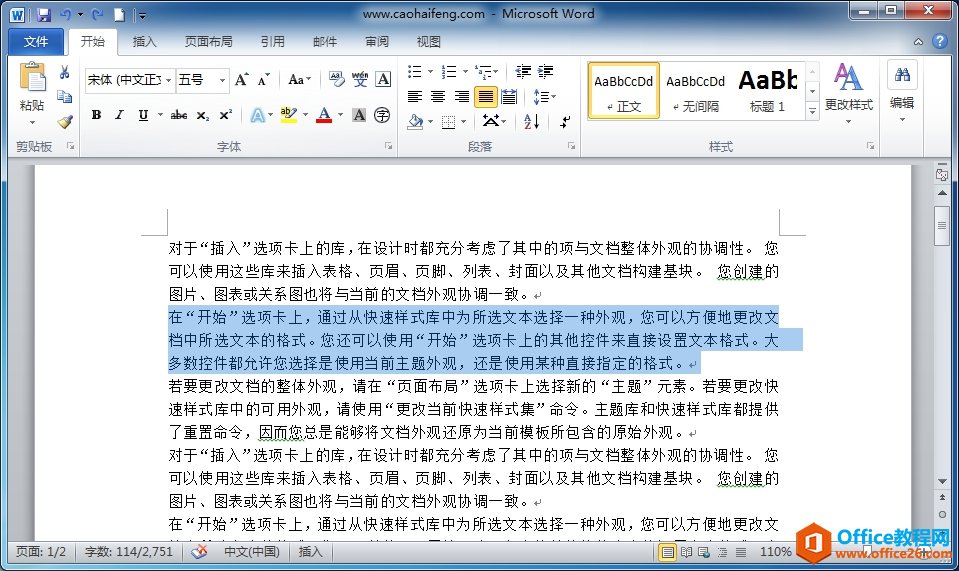Open the numbering list dropdown arrow
The height and width of the screenshot is (571, 959).
click(465, 72)
